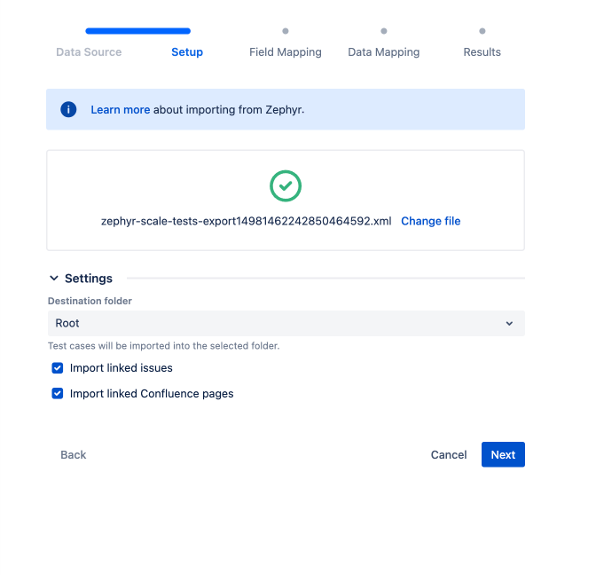Open the Destination folder Root dropdown
The height and width of the screenshot is (575, 613).
[x=285, y=323]
